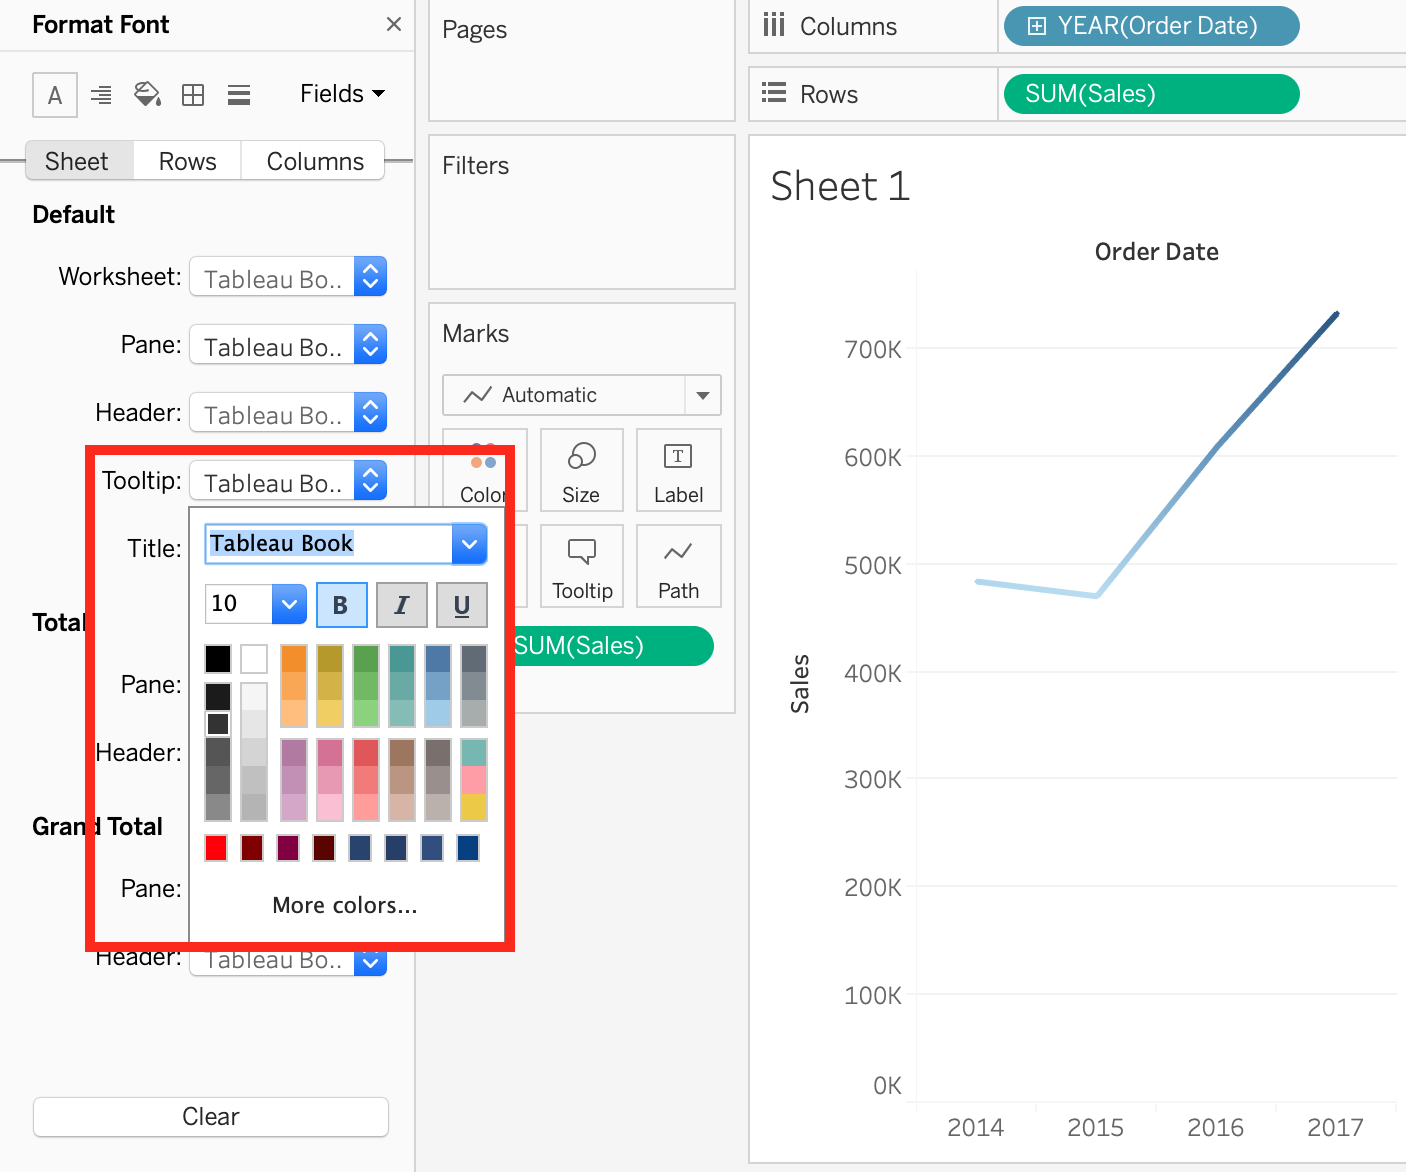
Task: Open the Alignment formatting icon
Action: pos(101,95)
